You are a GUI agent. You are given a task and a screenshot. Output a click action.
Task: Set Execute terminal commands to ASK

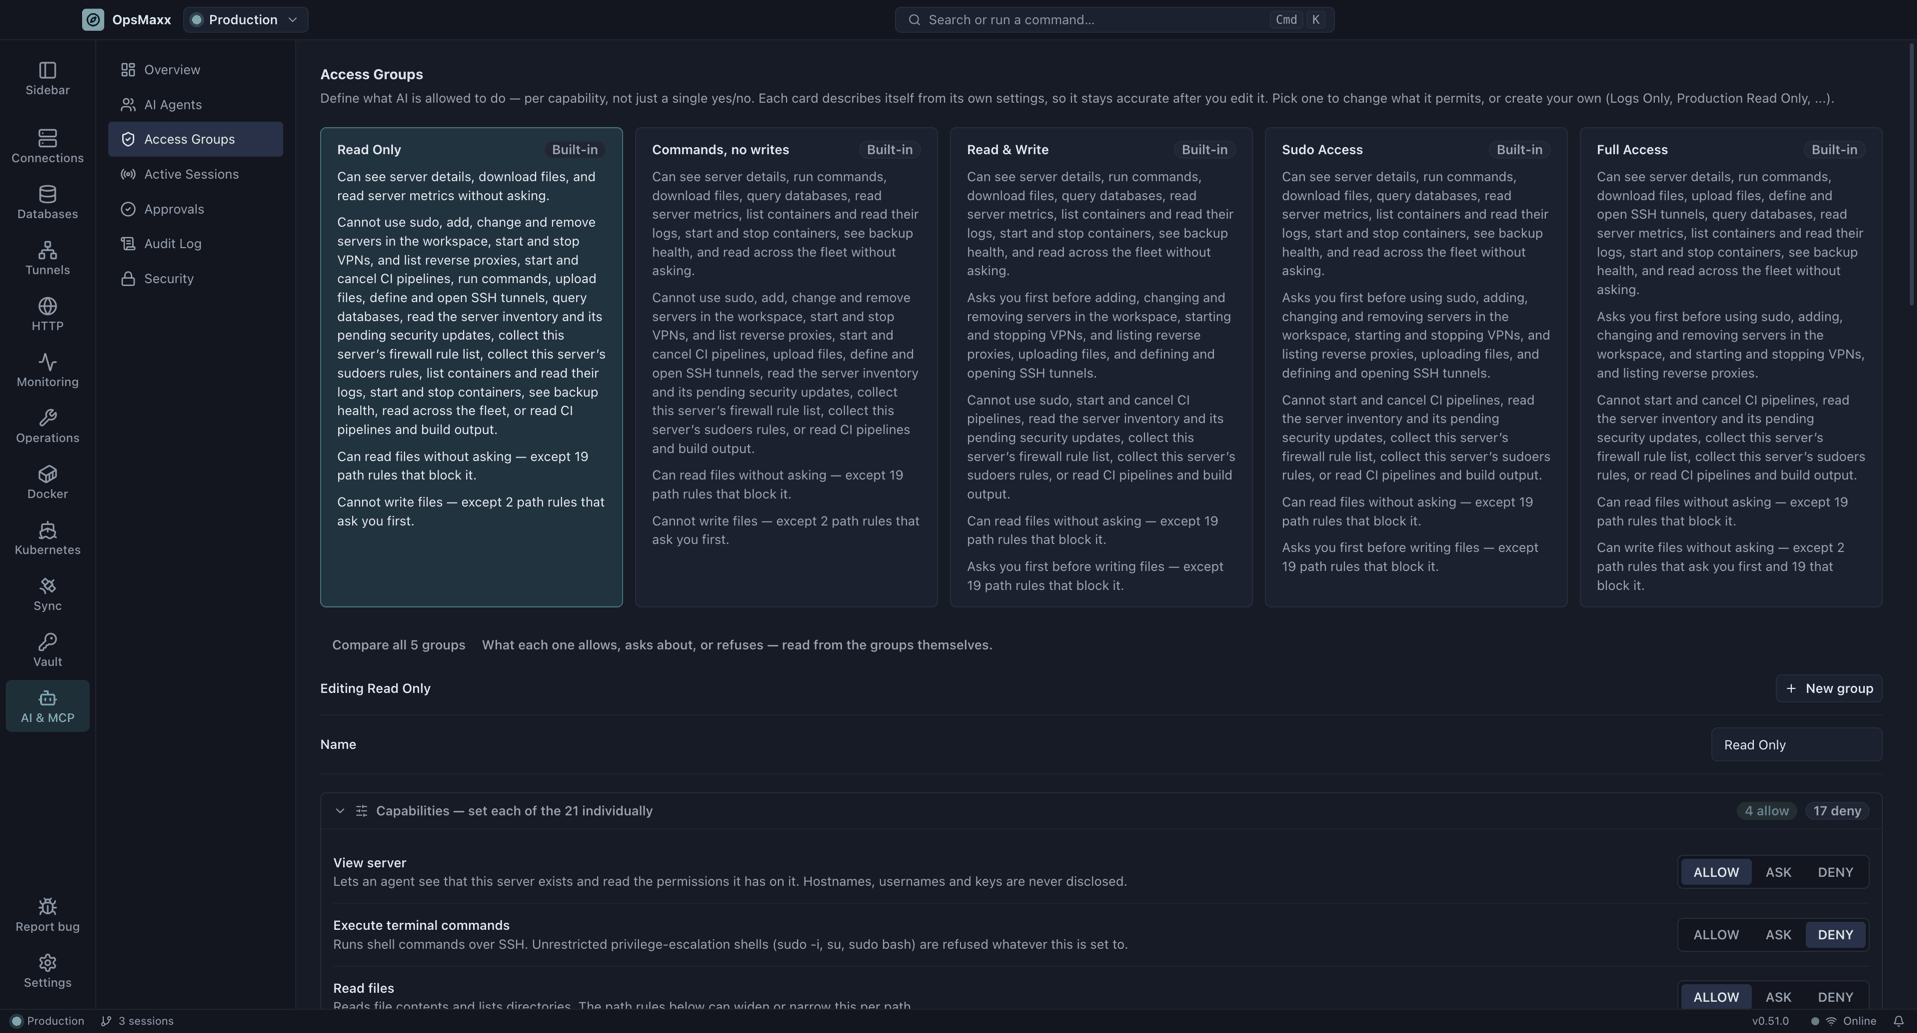coord(1778,935)
